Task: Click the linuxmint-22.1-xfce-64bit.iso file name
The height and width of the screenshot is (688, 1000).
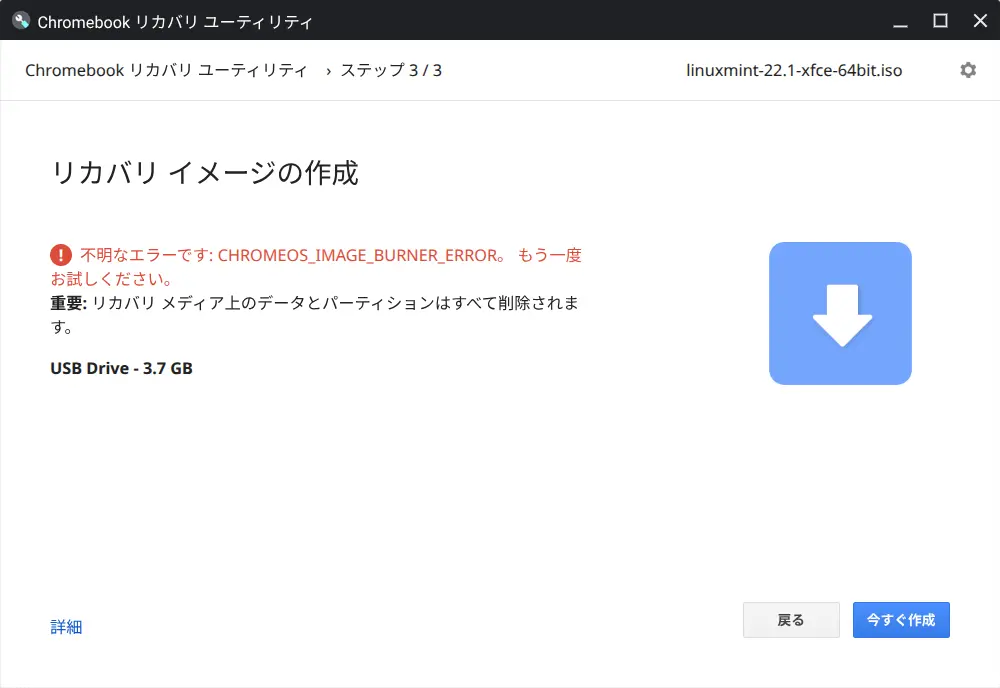Action: click(x=794, y=71)
